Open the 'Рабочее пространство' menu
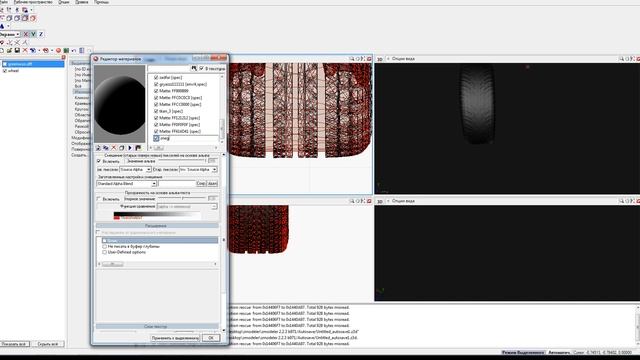640x360 pixels. [x=33, y=2]
